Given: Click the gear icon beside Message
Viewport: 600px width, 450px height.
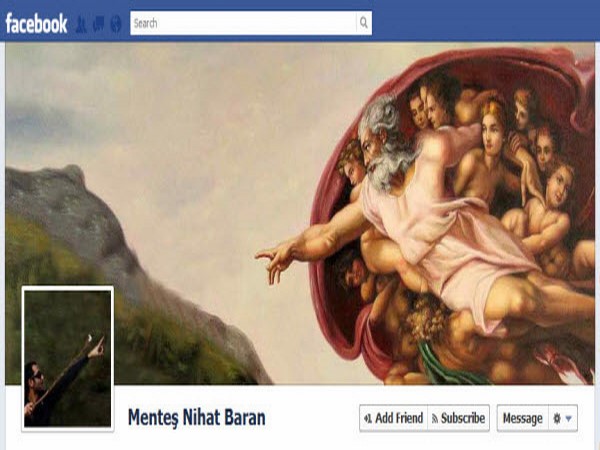Looking at the screenshot, I should point(557,419).
